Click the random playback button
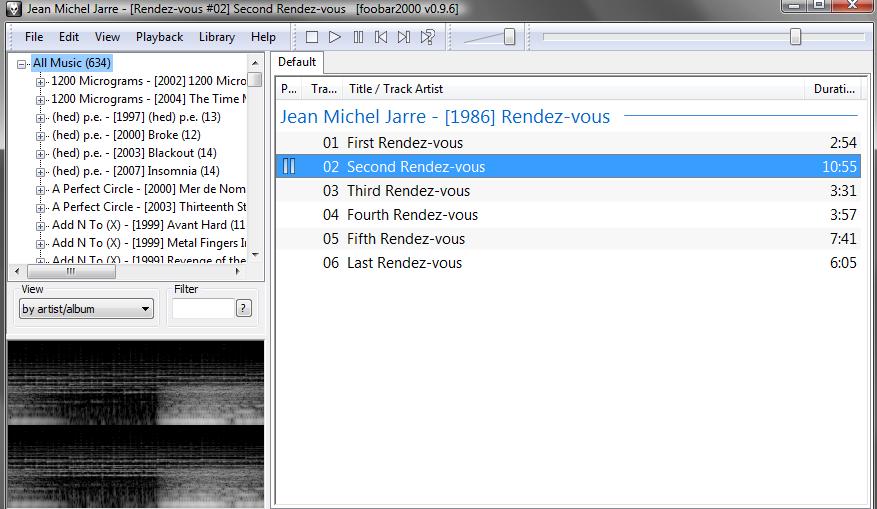Image resolution: width=877 pixels, height=509 pixels. [x=427, y=37]
